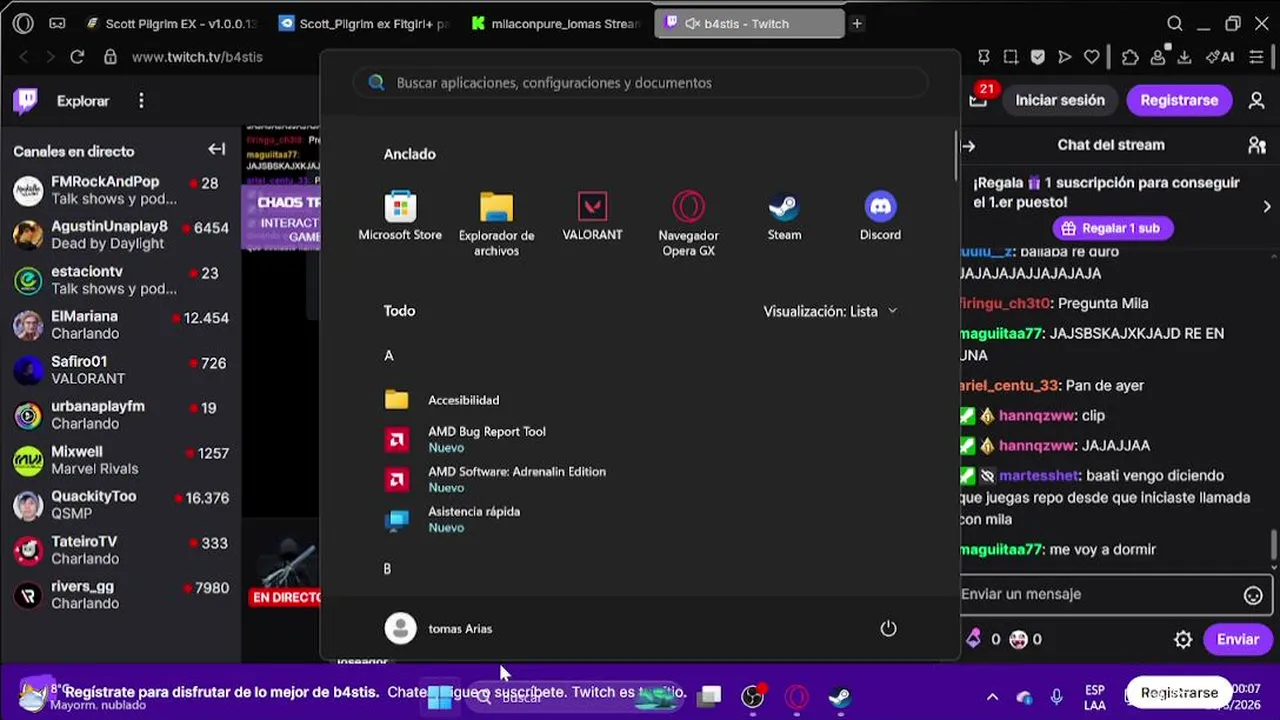Launch VALORANT from the Start menu
This screenshot has height=720, width=1280.
click(592, 216)
